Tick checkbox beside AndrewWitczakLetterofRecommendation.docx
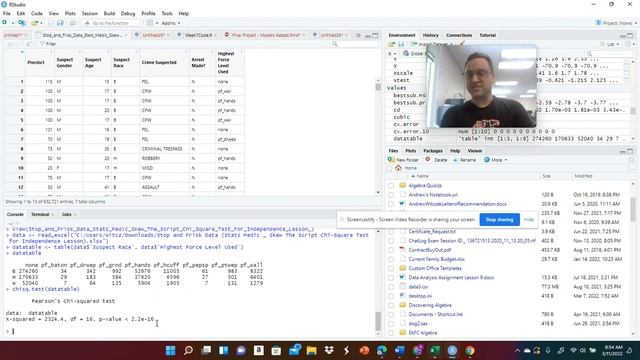 pyautogui.click(x=391, y=204)
